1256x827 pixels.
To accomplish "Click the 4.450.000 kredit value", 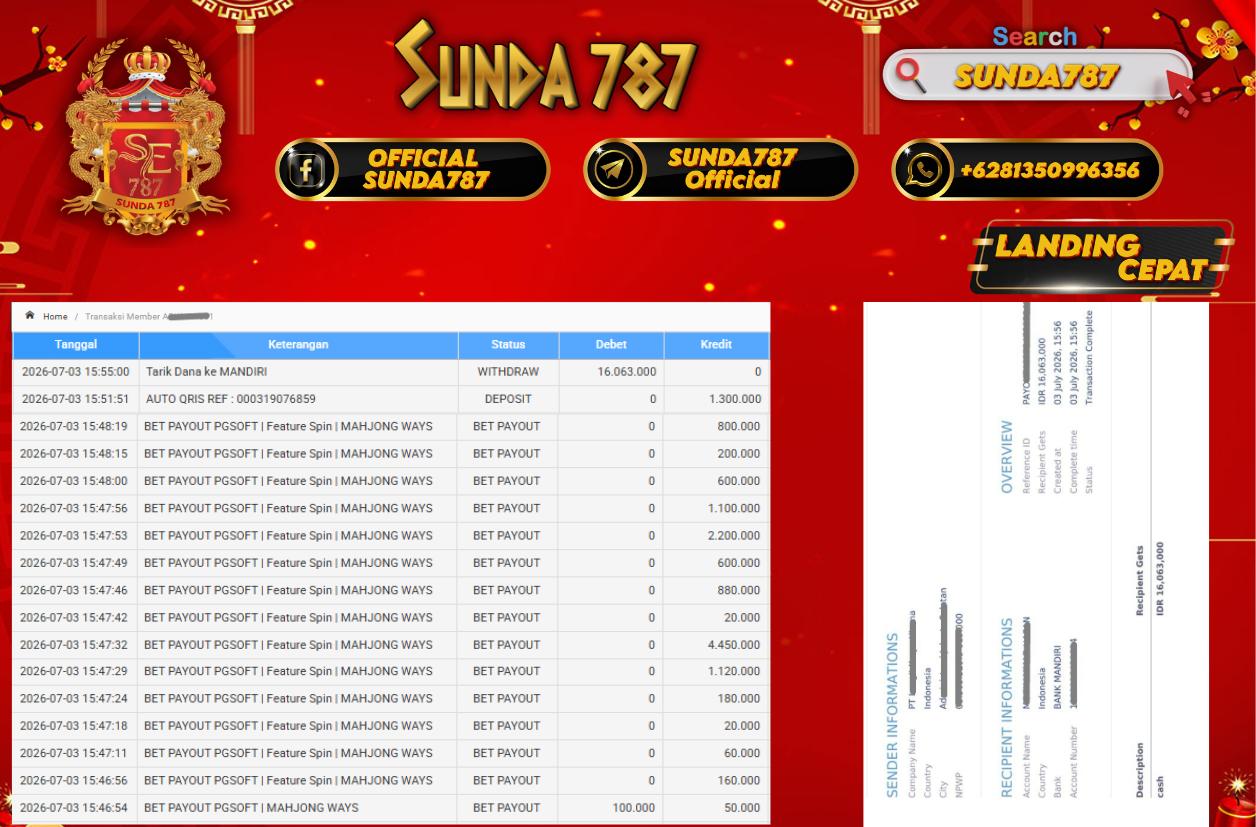I will coord(733,645).
